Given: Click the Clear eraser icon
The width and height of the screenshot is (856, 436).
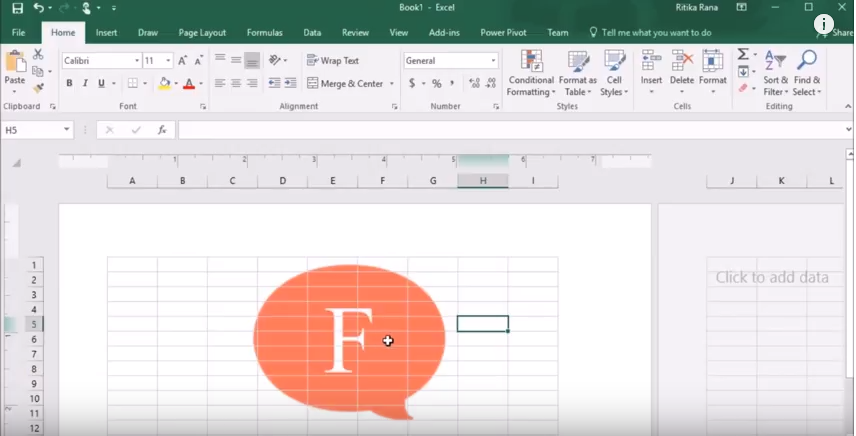Looking at the screenshot, I should (x=743, y=88).
